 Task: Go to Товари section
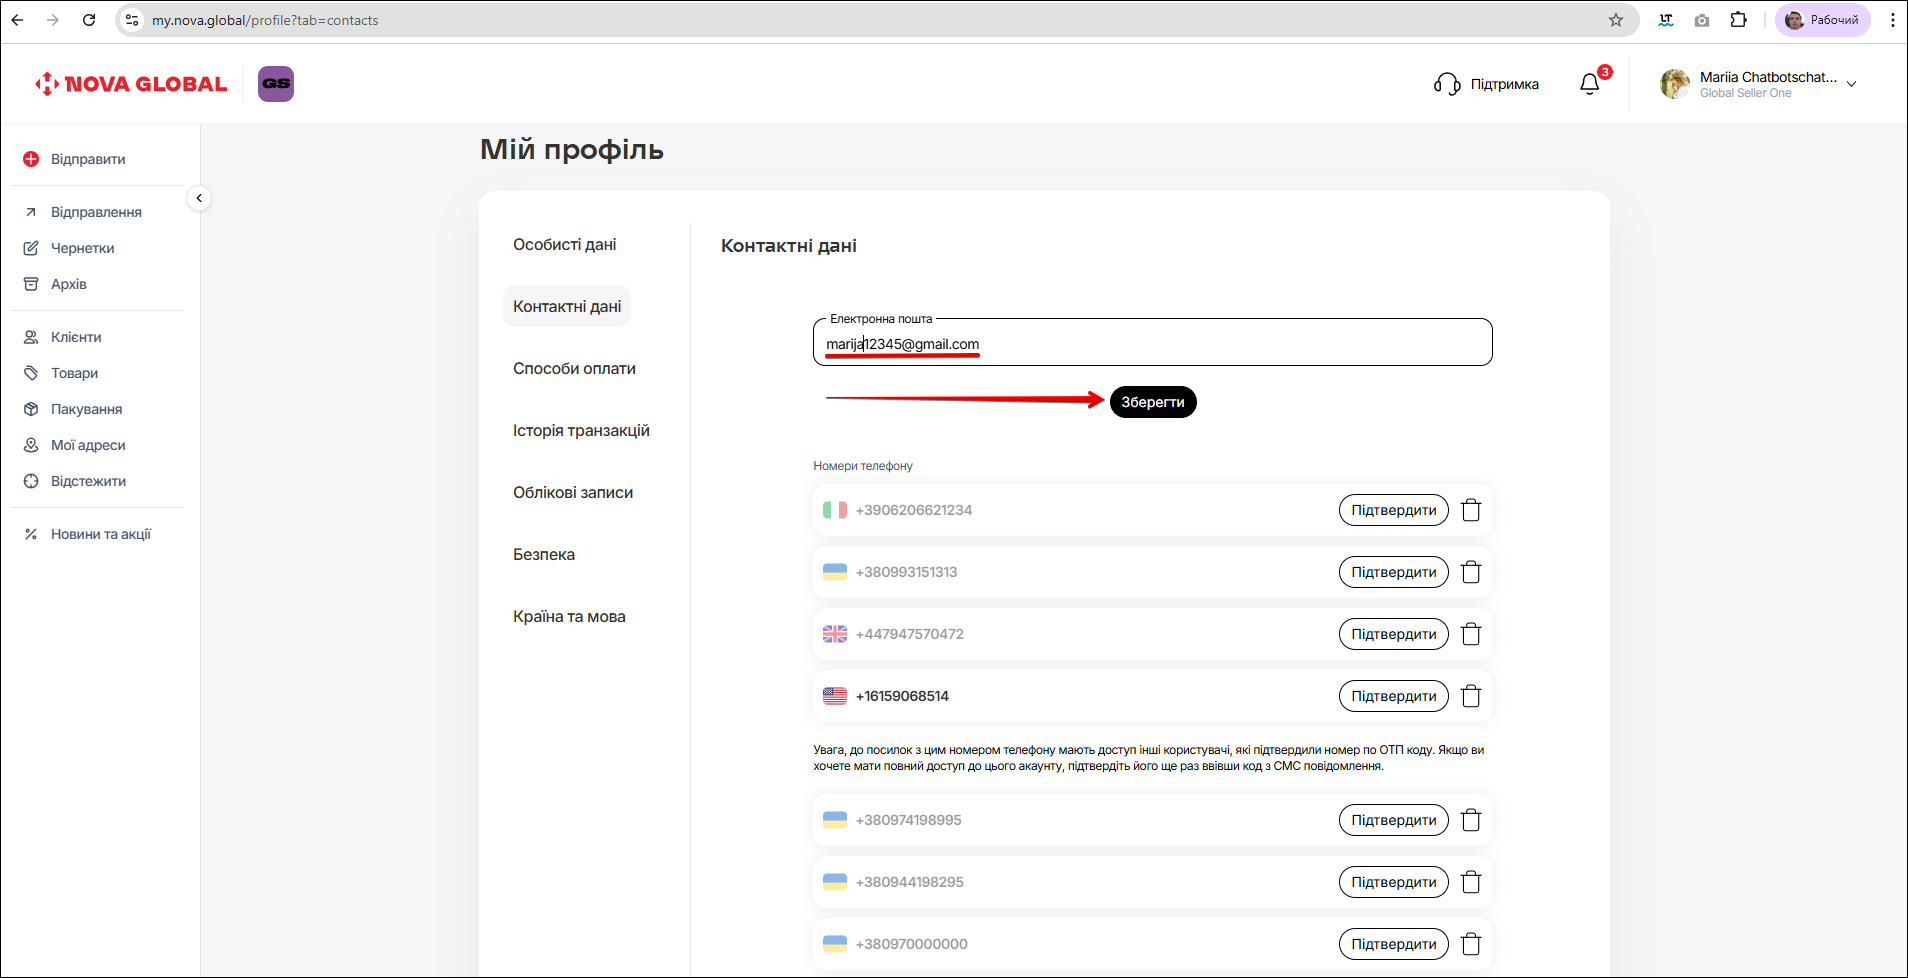click(74, 373)
